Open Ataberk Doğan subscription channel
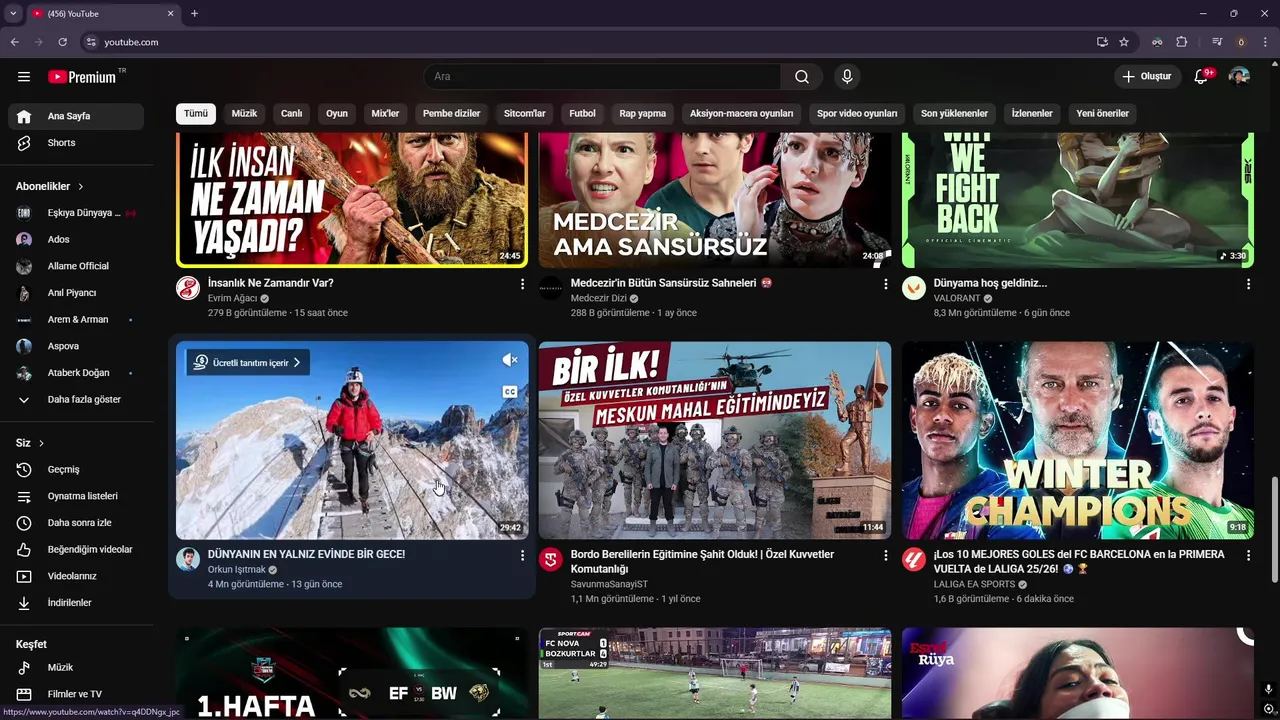The height and width of the screenshot is (720, 1280). 76,373
